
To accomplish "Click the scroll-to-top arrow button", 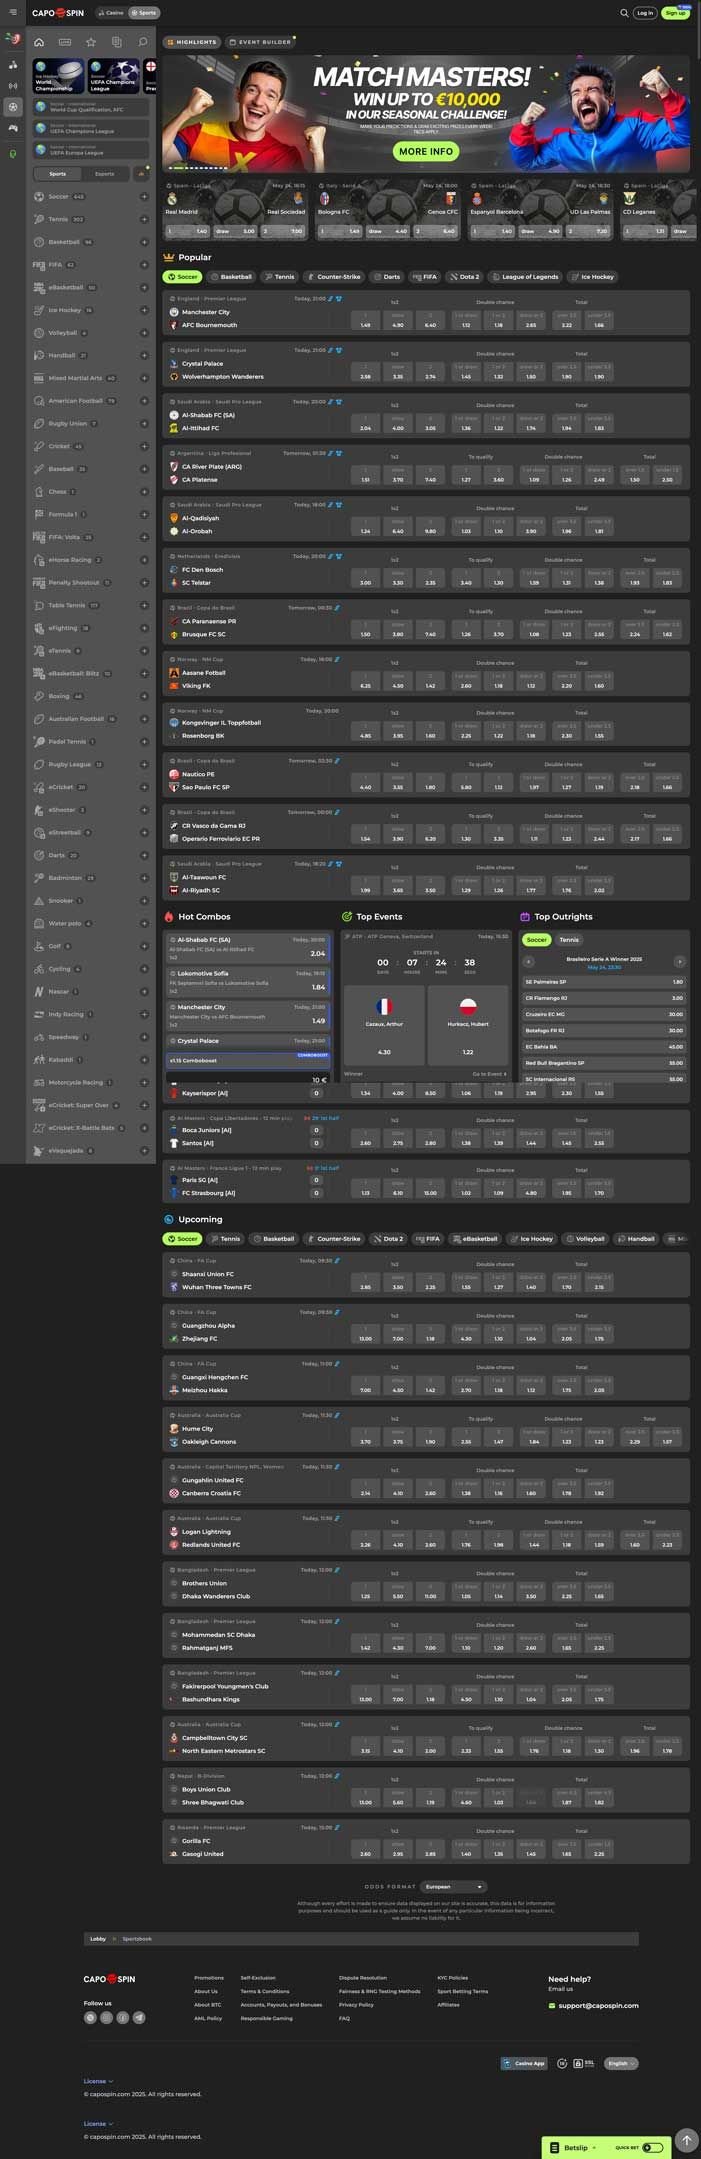I will click(686, 2139).
